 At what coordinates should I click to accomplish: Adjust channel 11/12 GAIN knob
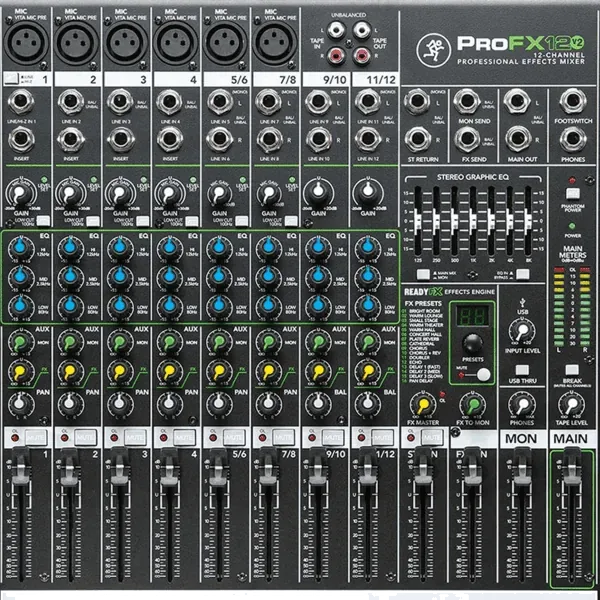pyautogui.click(x=367, y=192)
